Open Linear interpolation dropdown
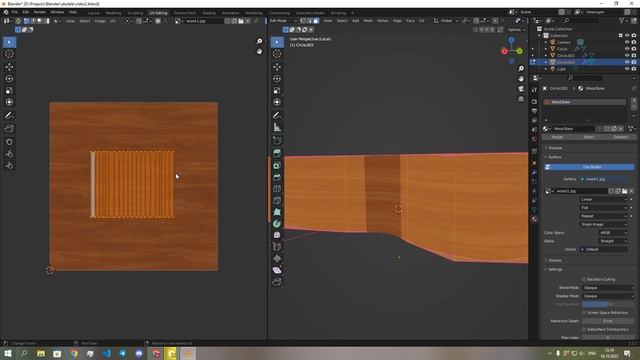640x360 pixels. 604,200
